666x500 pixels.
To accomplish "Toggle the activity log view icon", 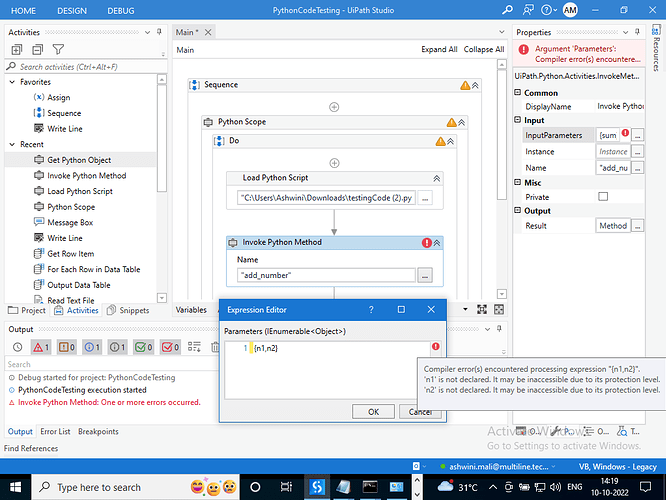I will click(195, 347).
